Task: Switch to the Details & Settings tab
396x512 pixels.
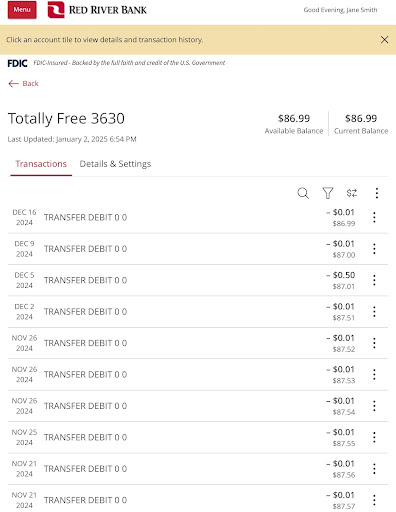Action: tap(115, 164)
